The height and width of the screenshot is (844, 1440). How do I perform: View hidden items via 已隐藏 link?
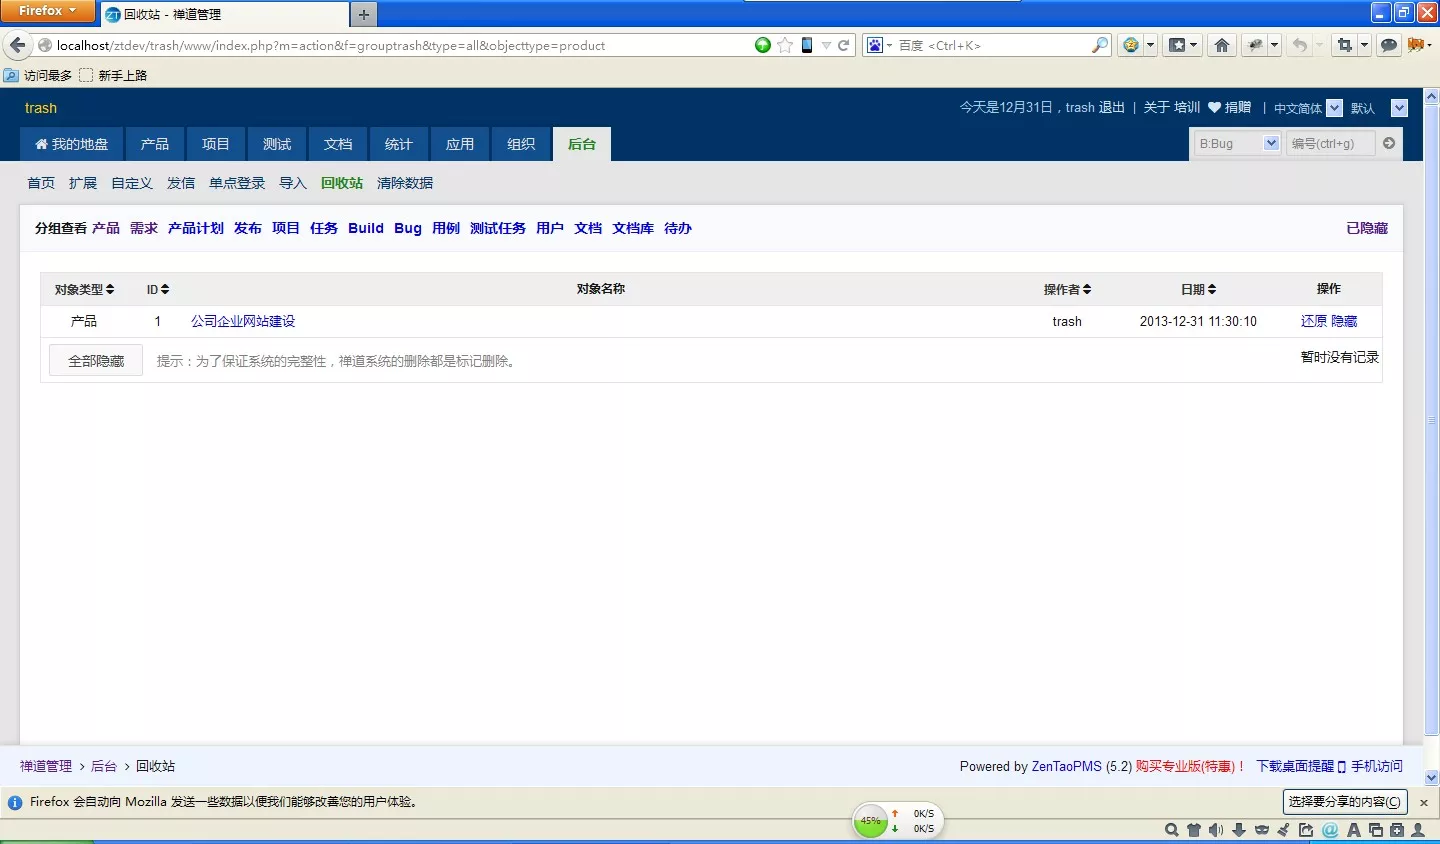click(1367, 228)
